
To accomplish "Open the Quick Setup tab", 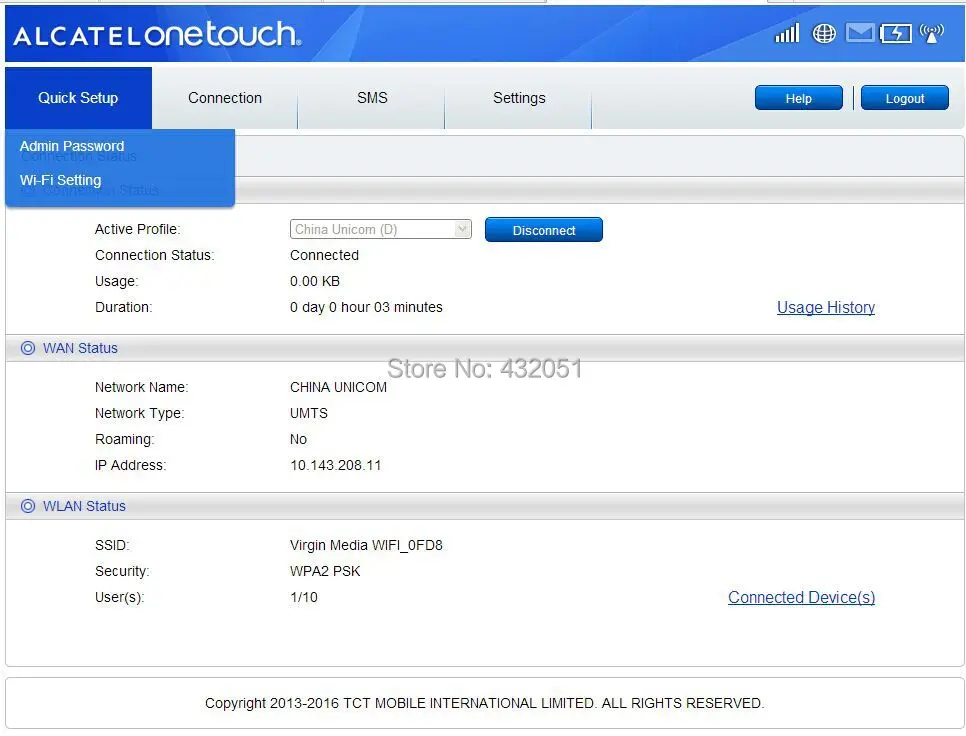I will coord(78,98).
